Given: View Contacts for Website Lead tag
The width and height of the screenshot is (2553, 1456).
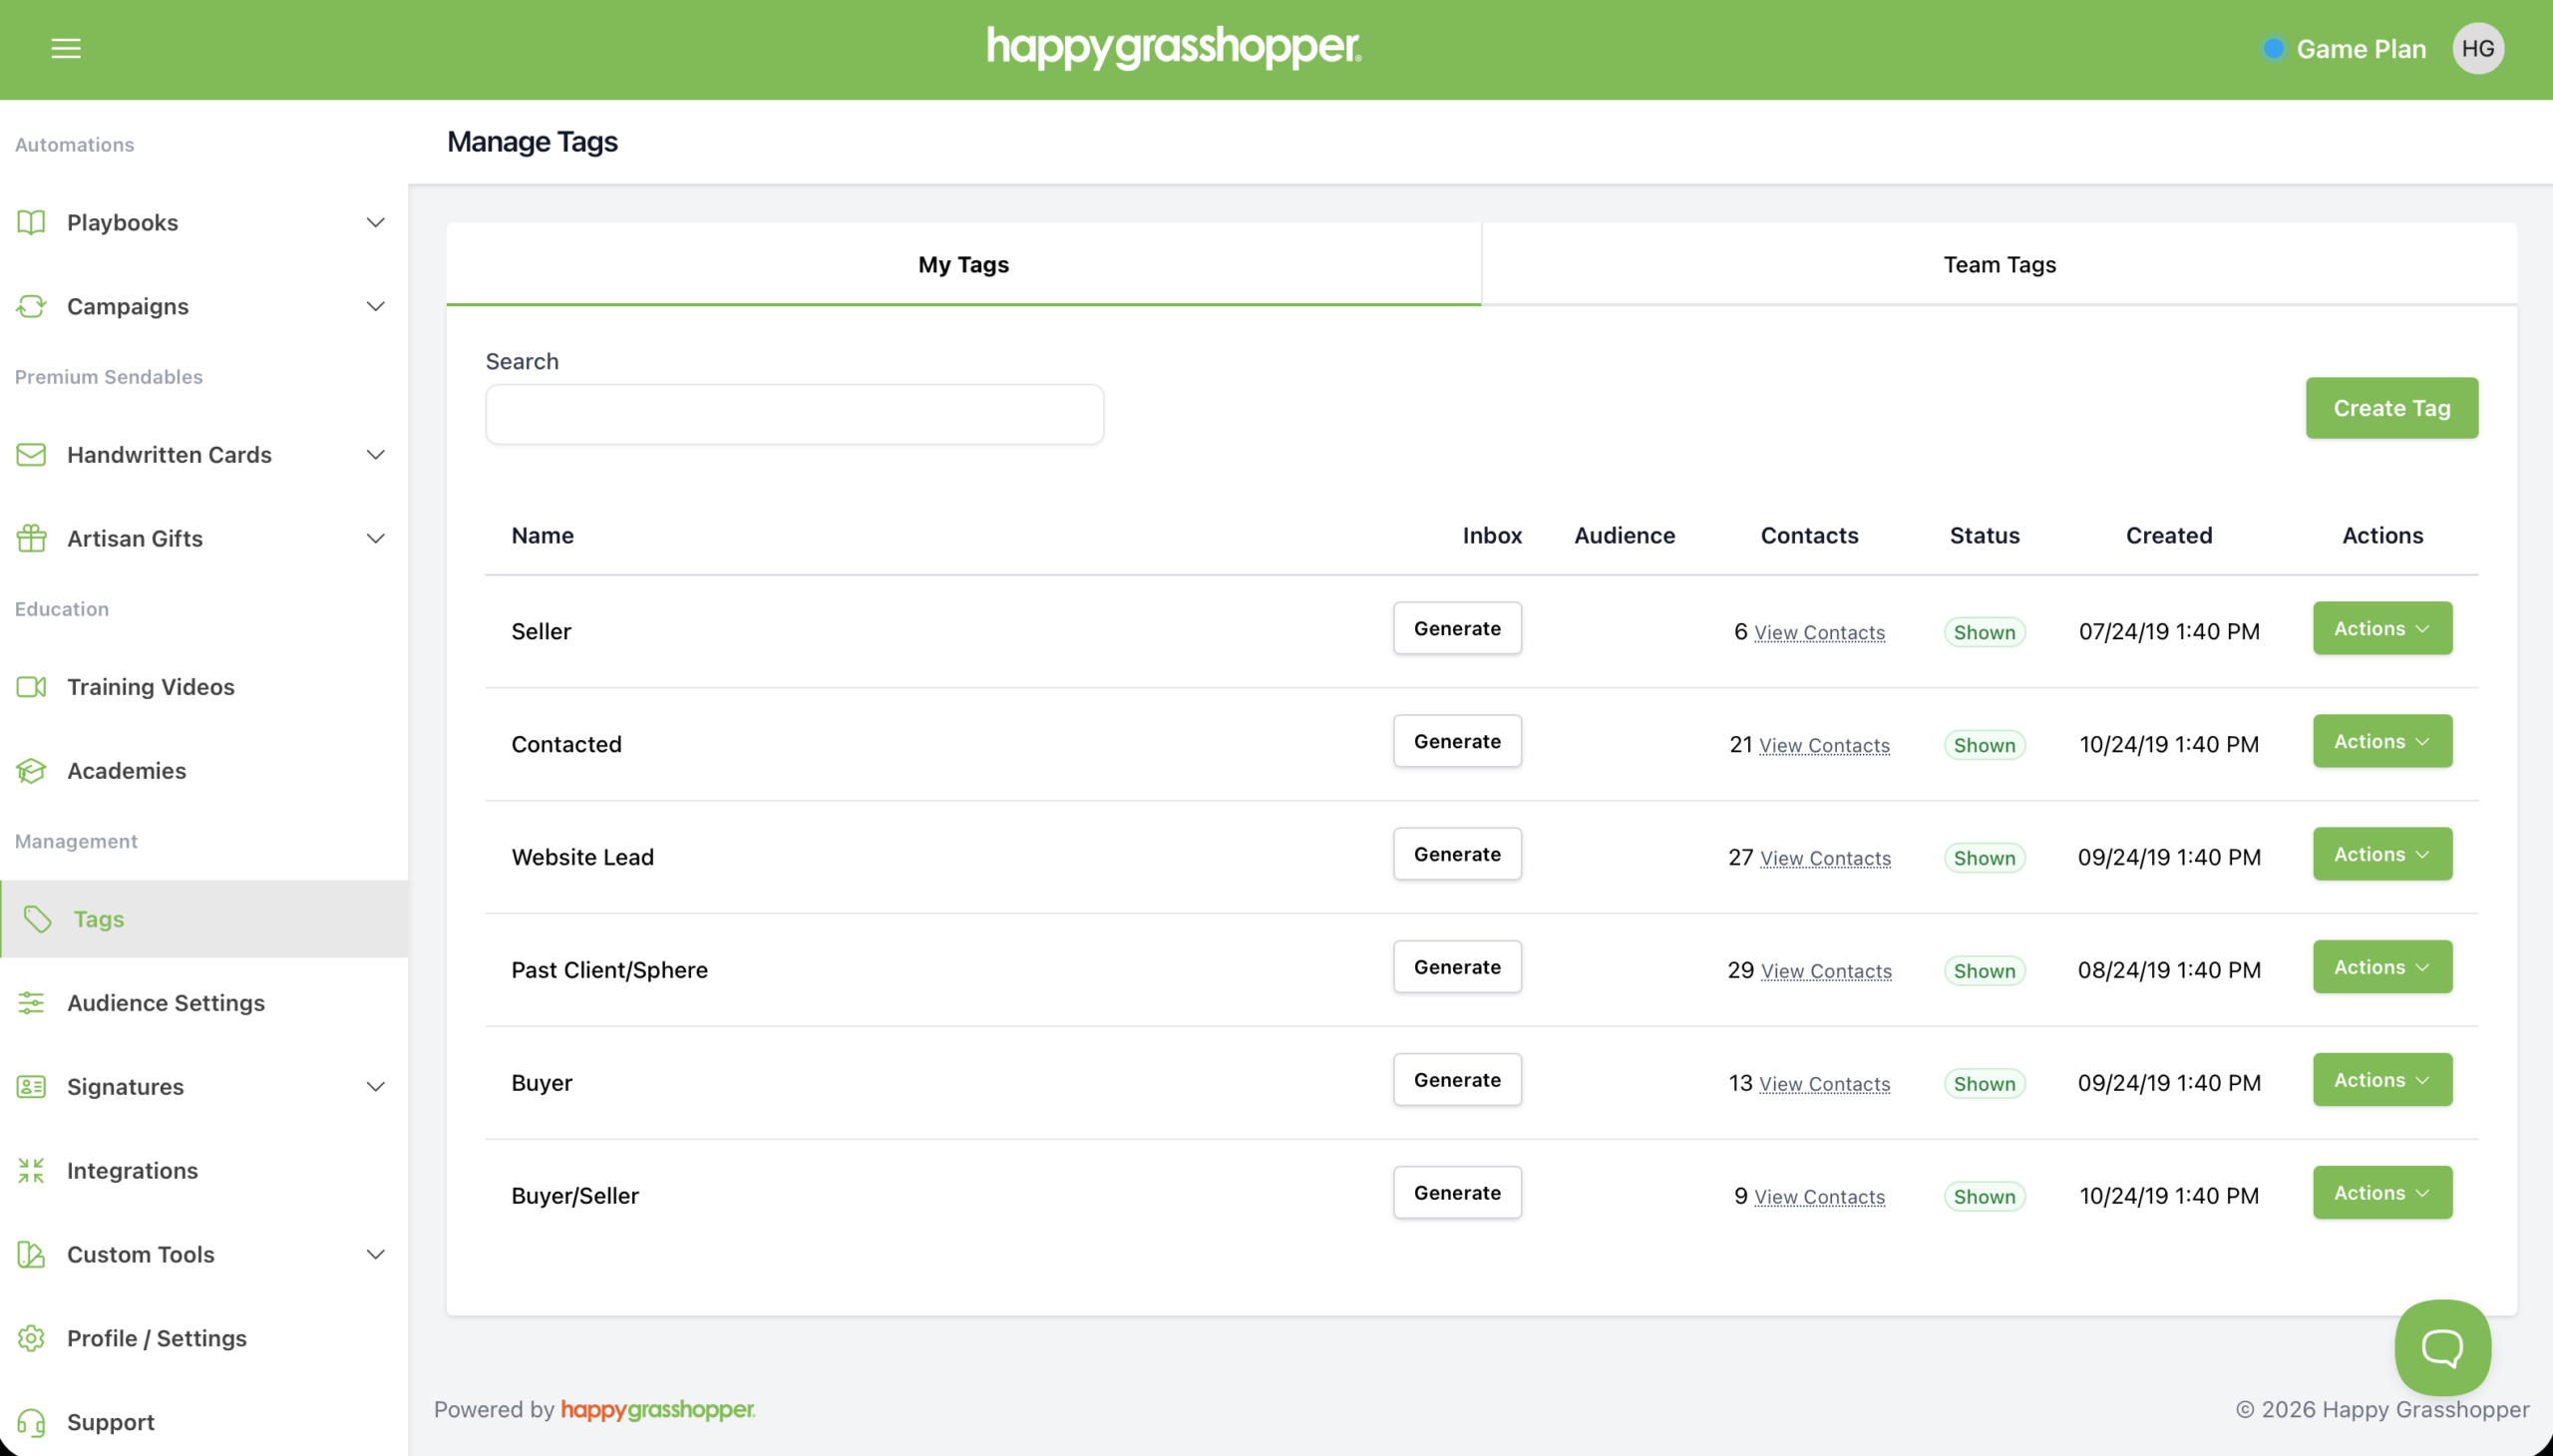Looking at the screenshot, I should [1824, 858].
